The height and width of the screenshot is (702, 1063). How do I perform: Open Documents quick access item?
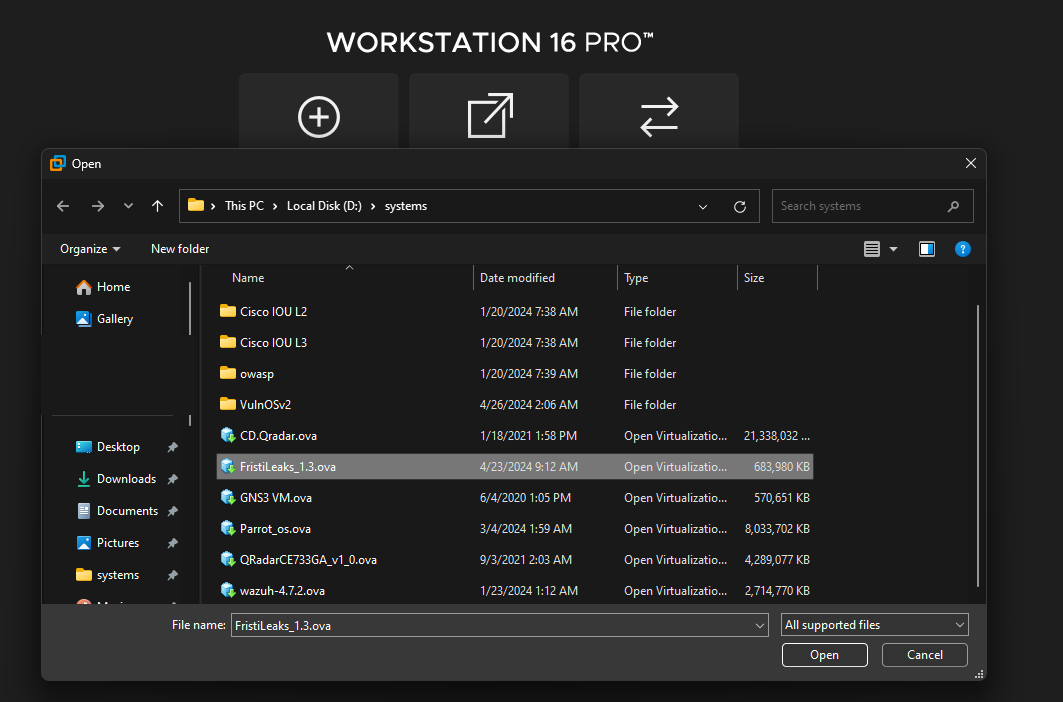[117, 511]
